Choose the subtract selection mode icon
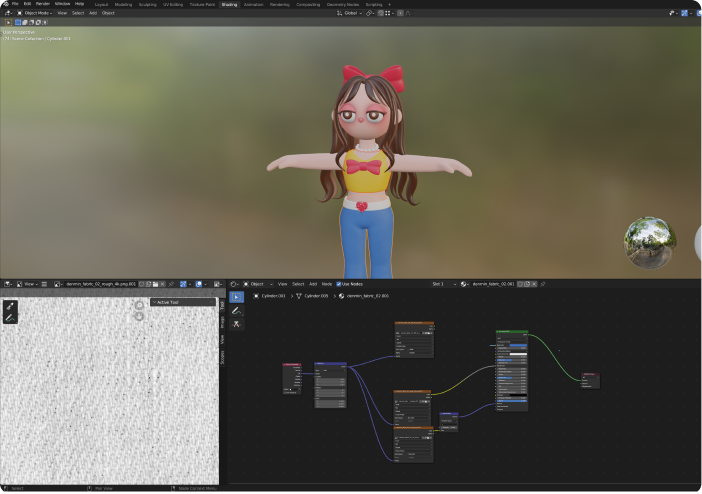The height and width of the screenshot is (494, 702). [31, 22]
